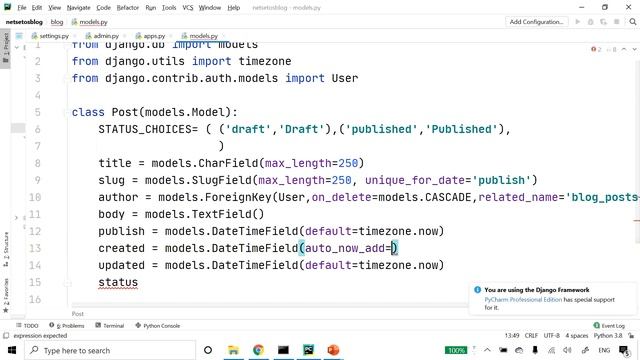Collapse the import block fold arrow
The image size is (640, 360).
coord(17,48)
